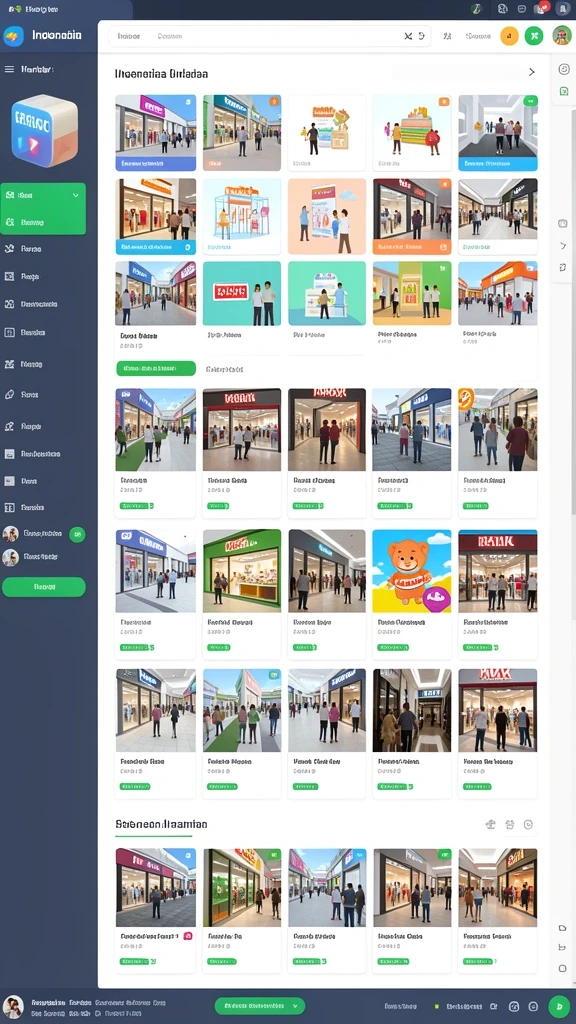576x1024 pixels.
Task: Click the green badge beside the first sidebar user
Action: [x=77, y=534]
